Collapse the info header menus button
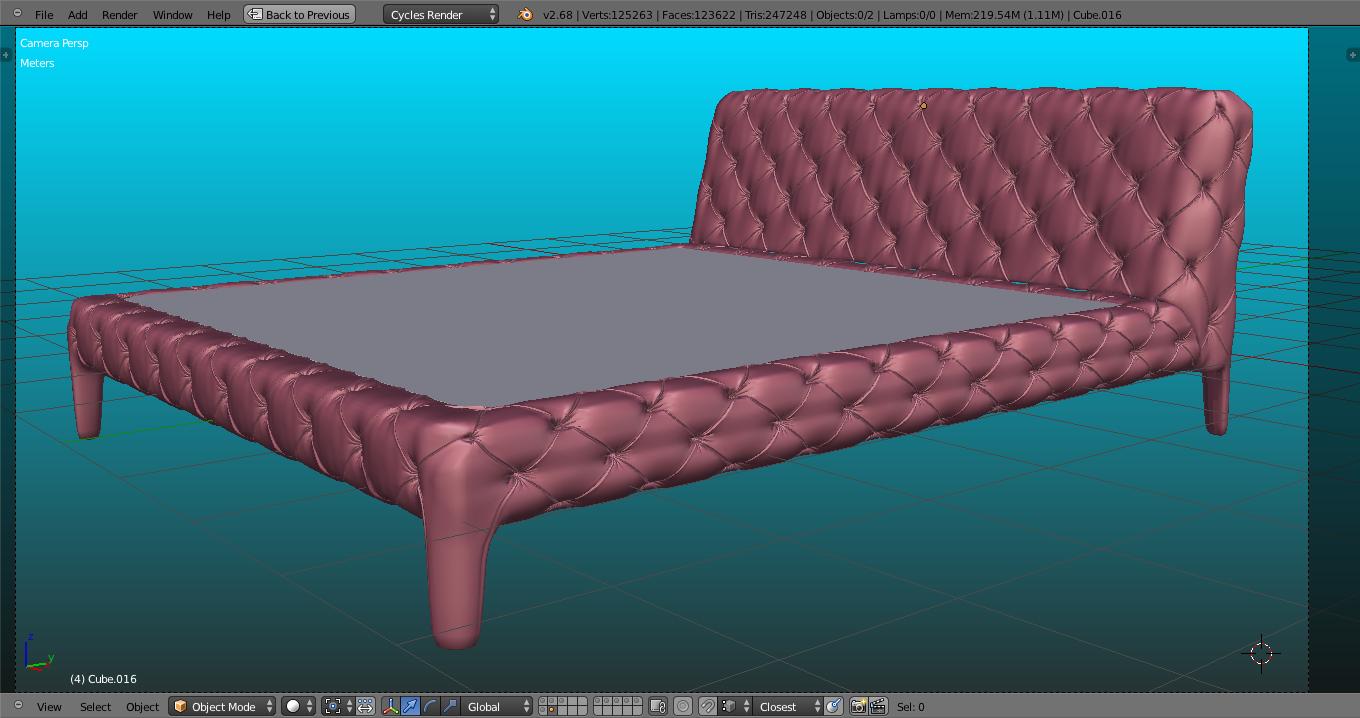The height and width of the screenshot is (718, 1360). click(17, 13)
